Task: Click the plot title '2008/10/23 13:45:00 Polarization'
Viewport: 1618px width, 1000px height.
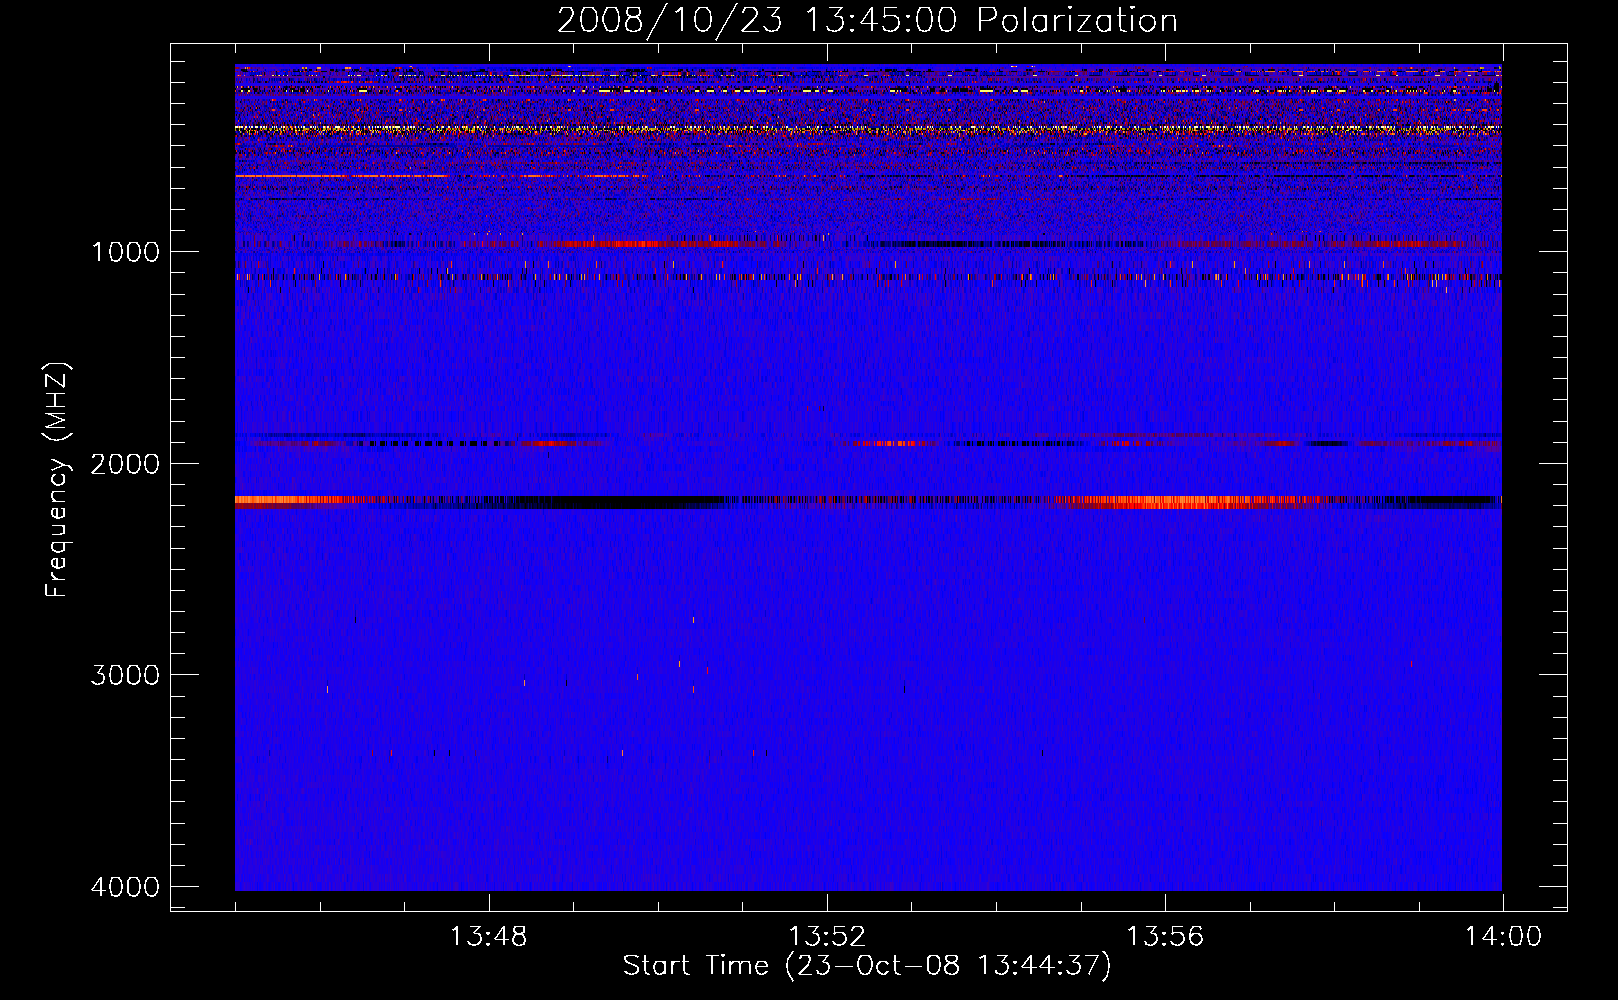Action: coord(867,20)
